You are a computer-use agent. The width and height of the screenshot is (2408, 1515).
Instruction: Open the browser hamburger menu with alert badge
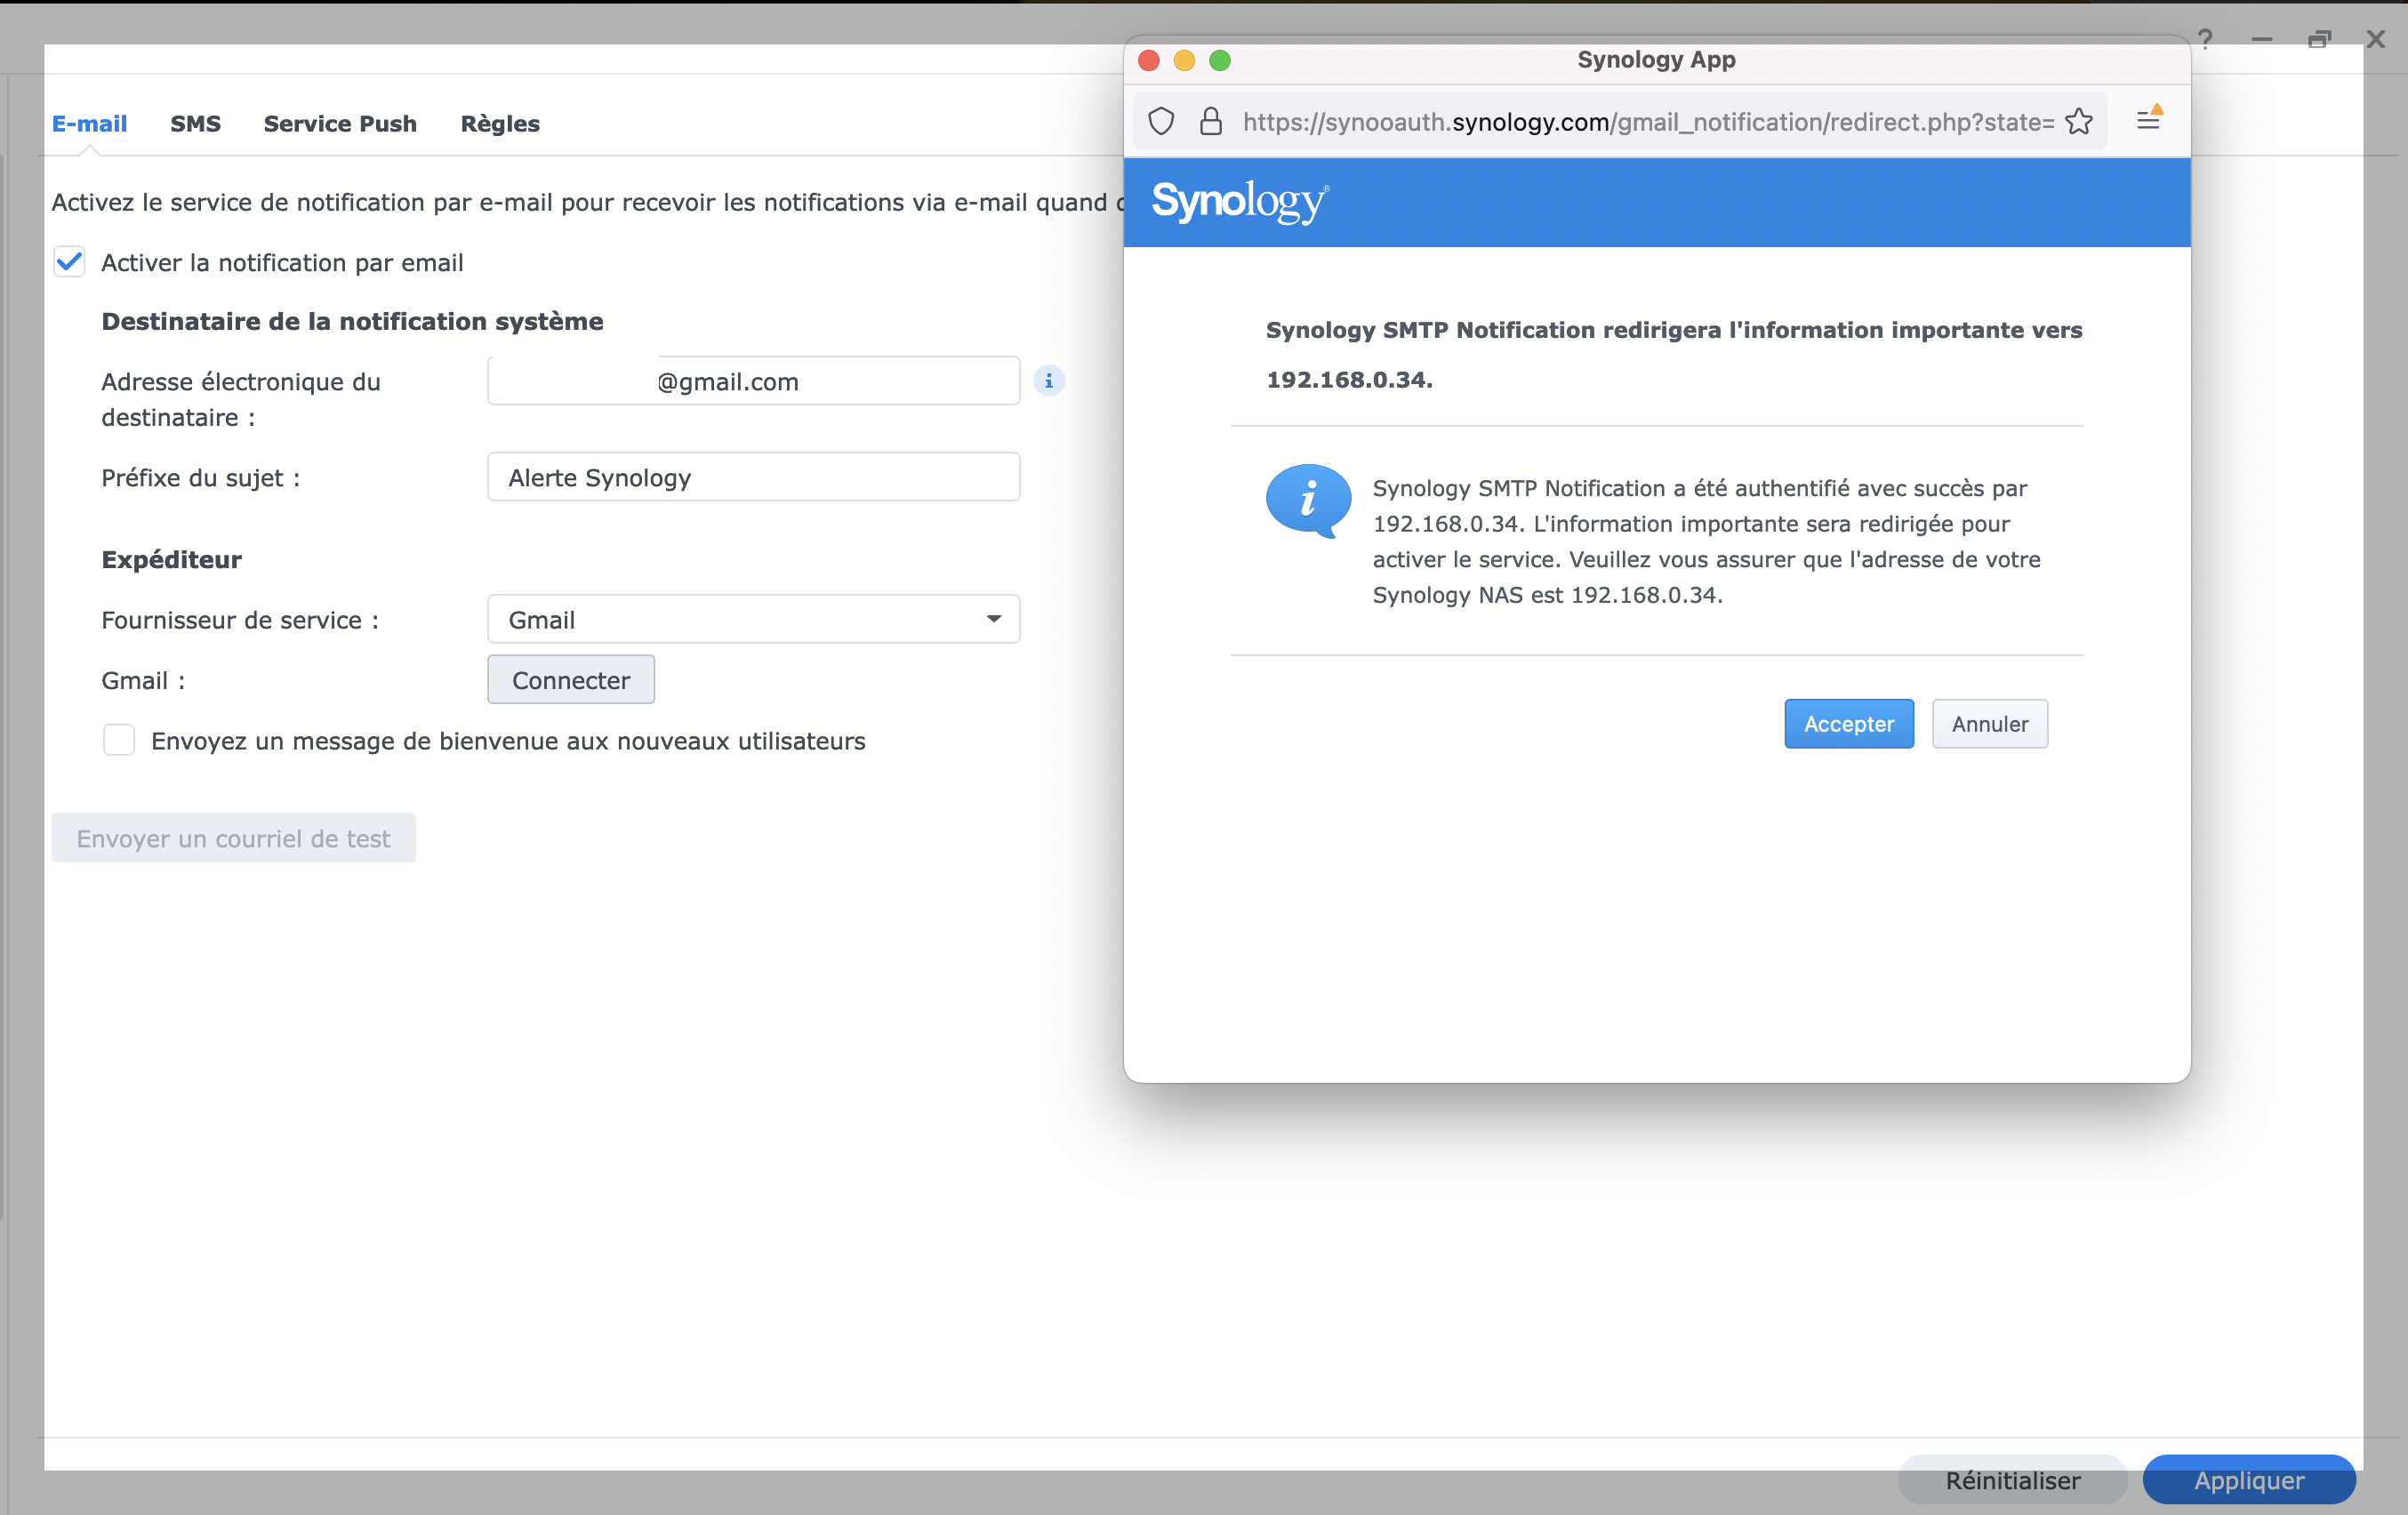tap(2148, 120)
